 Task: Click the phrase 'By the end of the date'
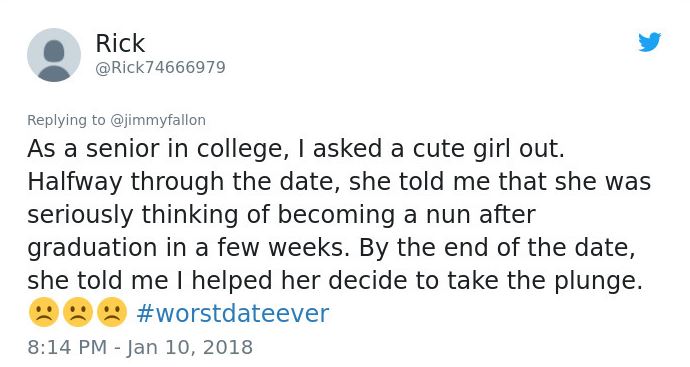pyautogui.click(x=497, y=248)
